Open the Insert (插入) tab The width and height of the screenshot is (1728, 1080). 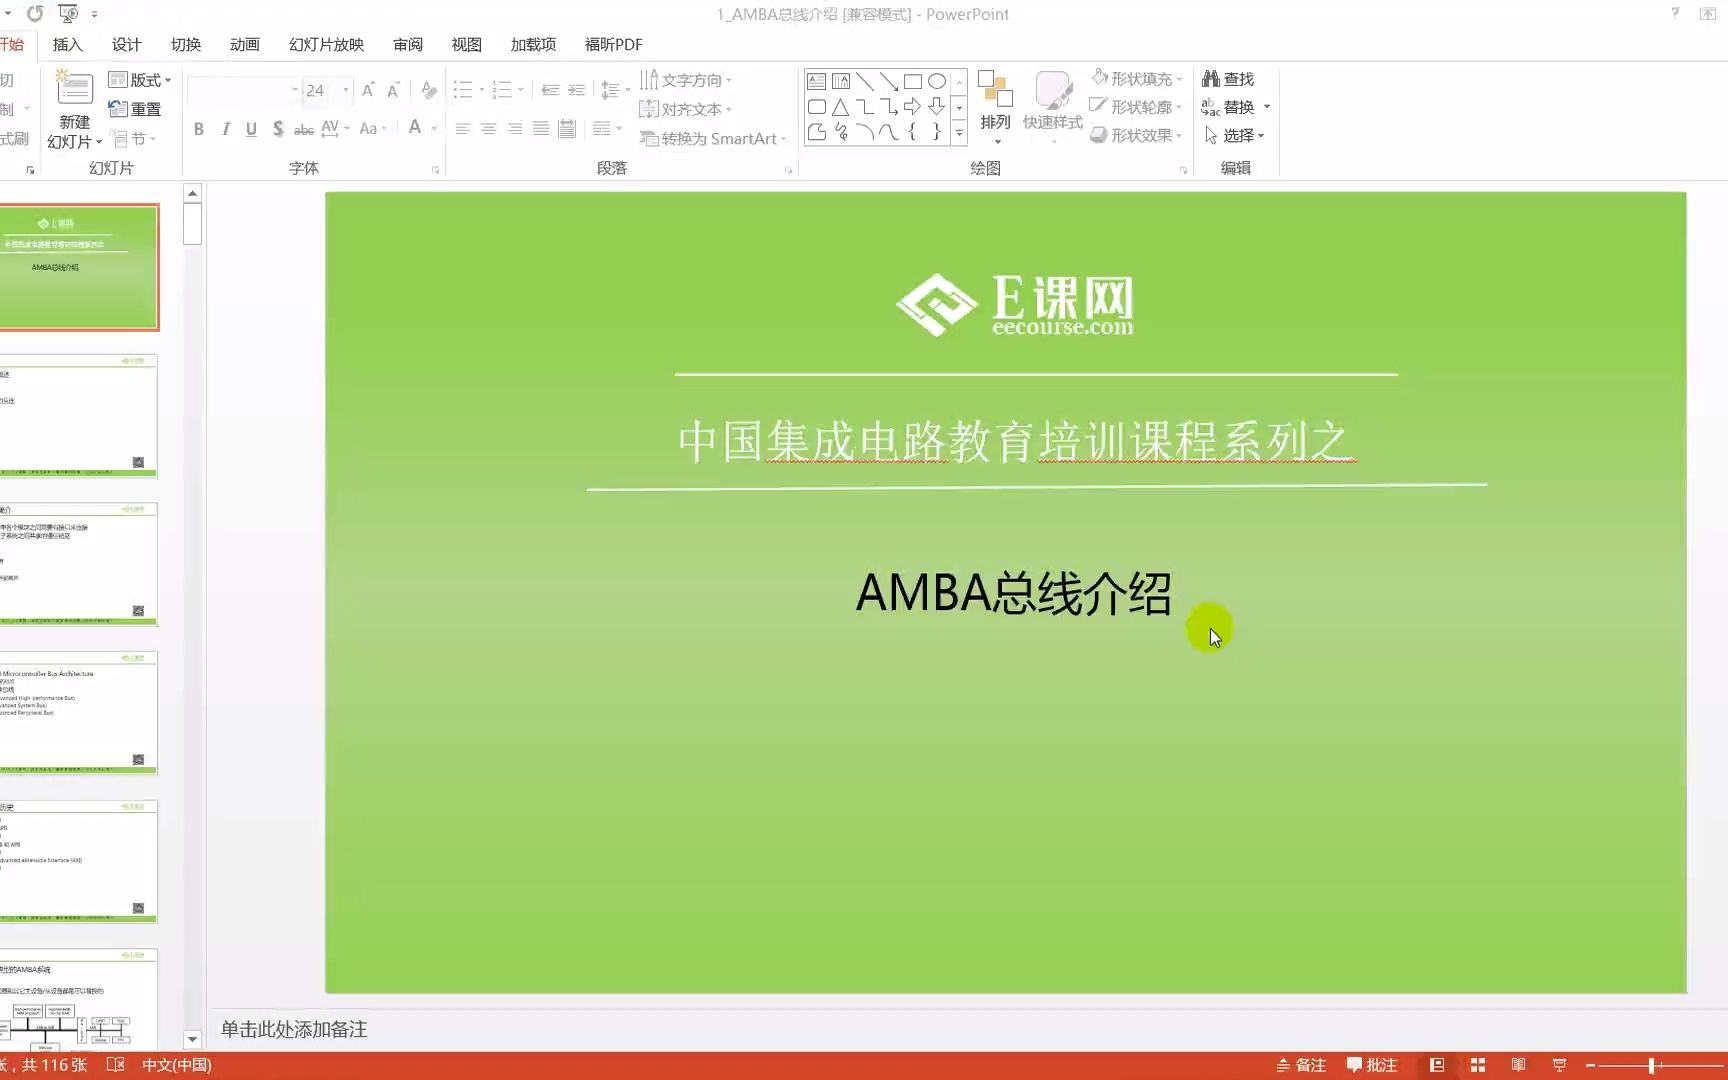[67, 45]
